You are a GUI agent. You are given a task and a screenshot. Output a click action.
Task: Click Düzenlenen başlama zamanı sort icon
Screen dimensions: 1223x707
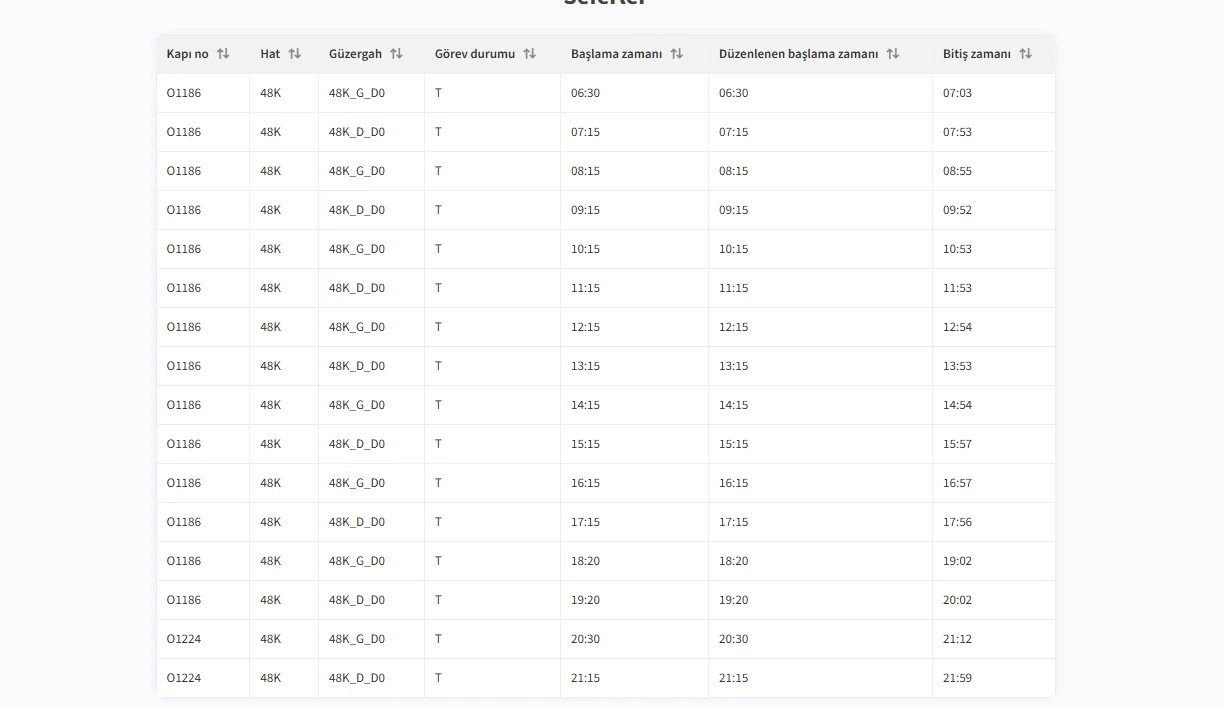click(892, 54)
